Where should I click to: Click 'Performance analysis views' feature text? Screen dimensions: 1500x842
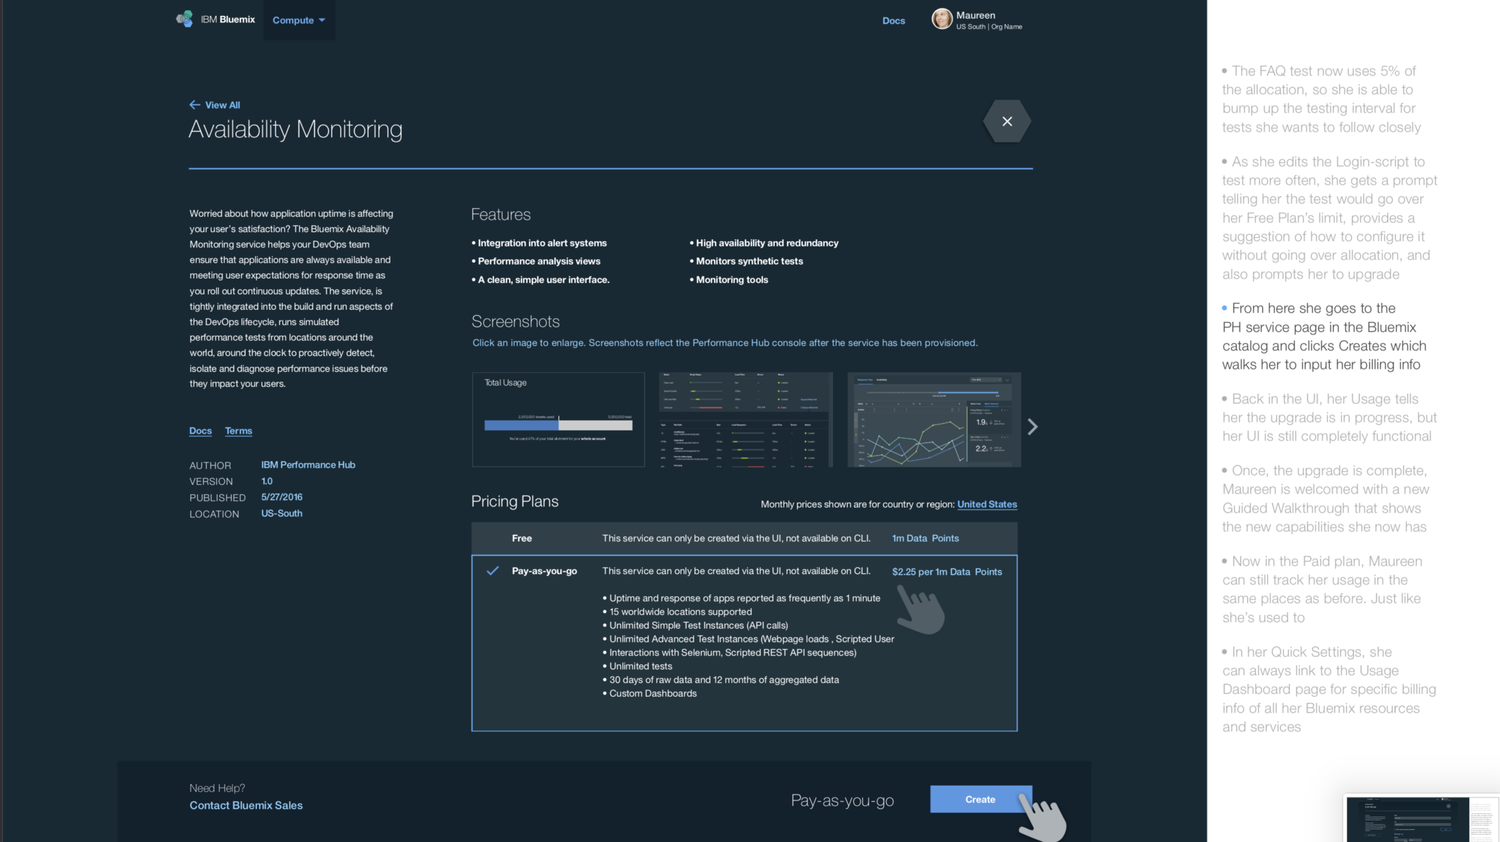pyautogui.click(x=539, y=261)
